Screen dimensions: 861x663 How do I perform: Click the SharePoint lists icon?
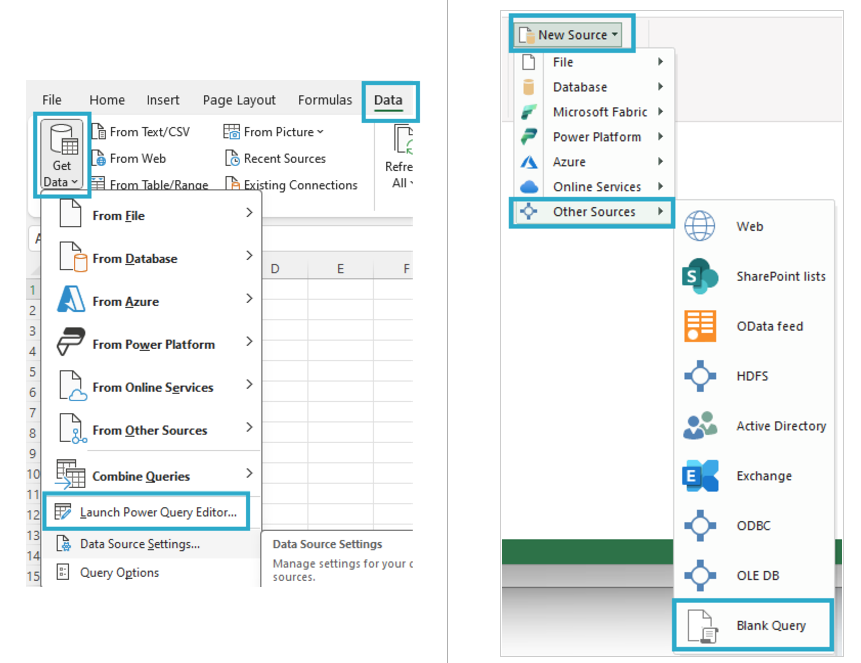tap(700, 276)
